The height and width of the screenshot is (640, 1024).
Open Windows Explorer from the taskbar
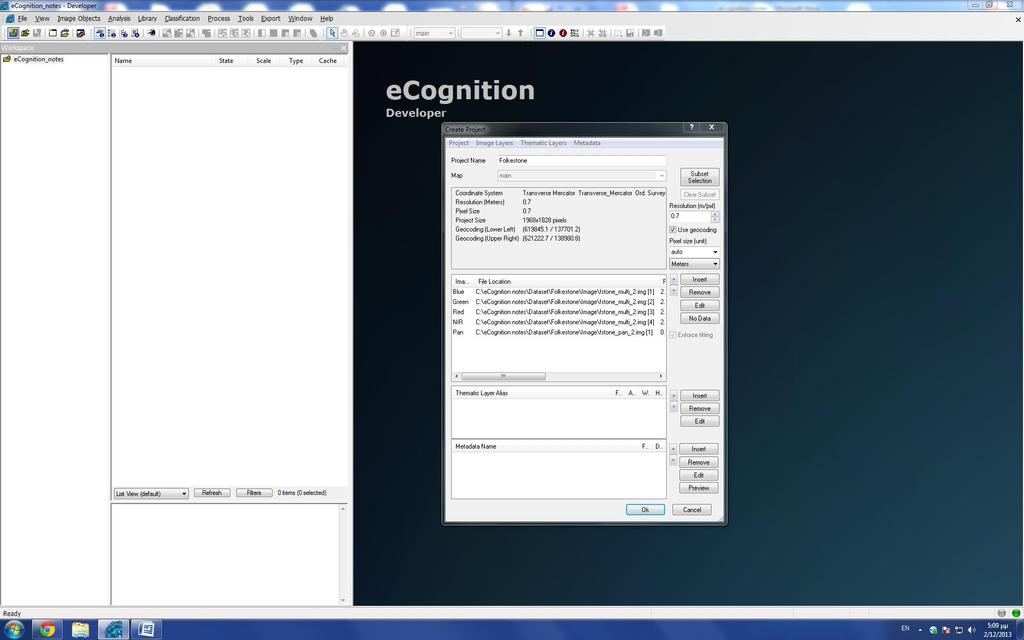pyautogui.click(x=80, y=630)
